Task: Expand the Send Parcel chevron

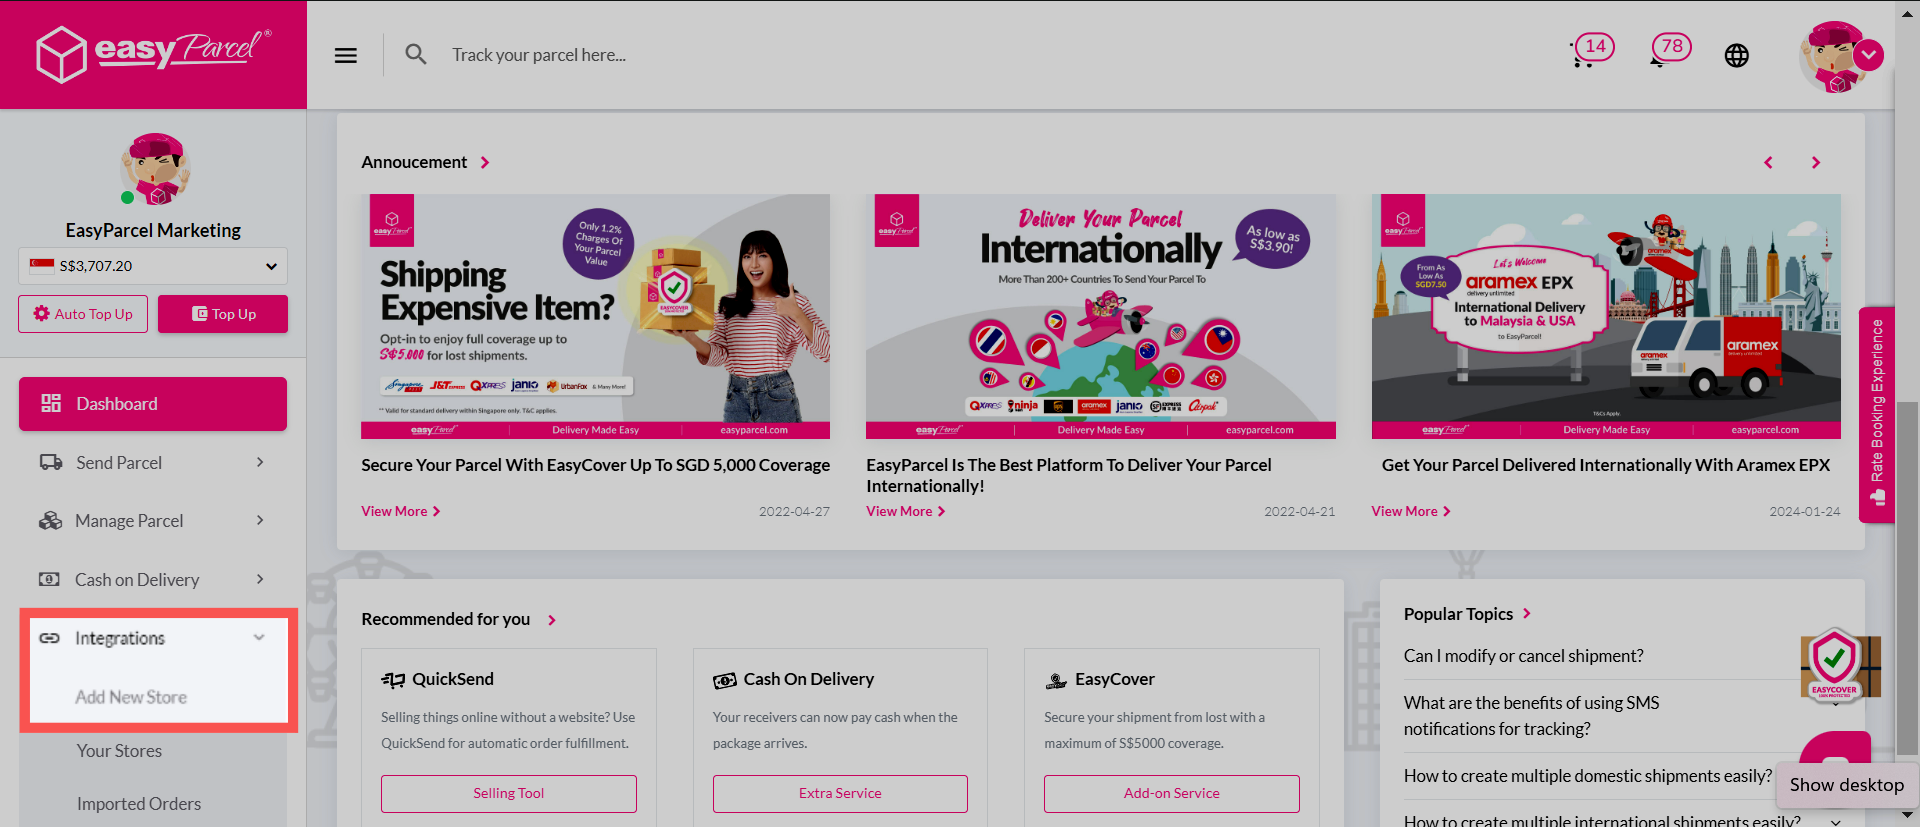Action: pos(260,462)
